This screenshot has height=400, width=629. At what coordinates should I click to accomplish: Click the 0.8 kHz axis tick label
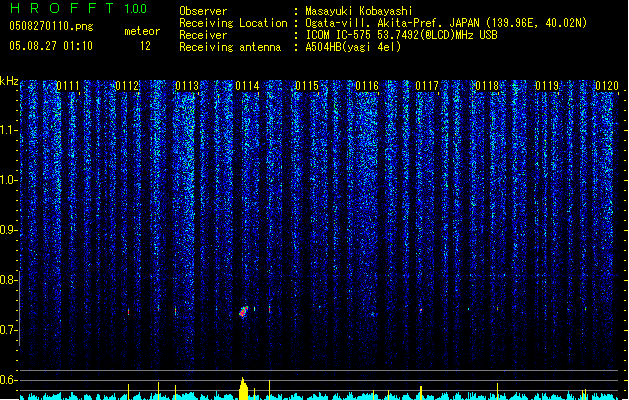pyautogui.click(x=8, y=280)
